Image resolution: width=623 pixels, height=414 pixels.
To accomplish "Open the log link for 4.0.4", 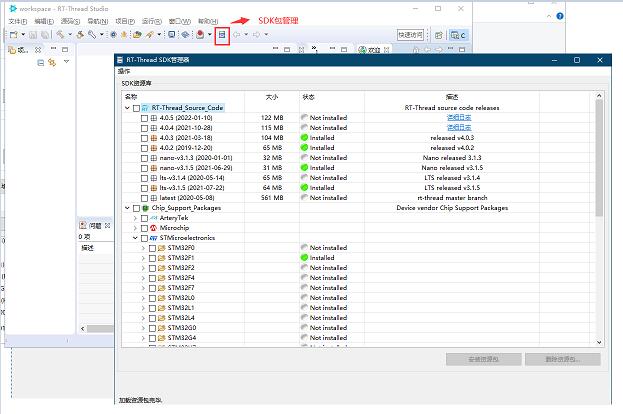I will tap(459, 128).
